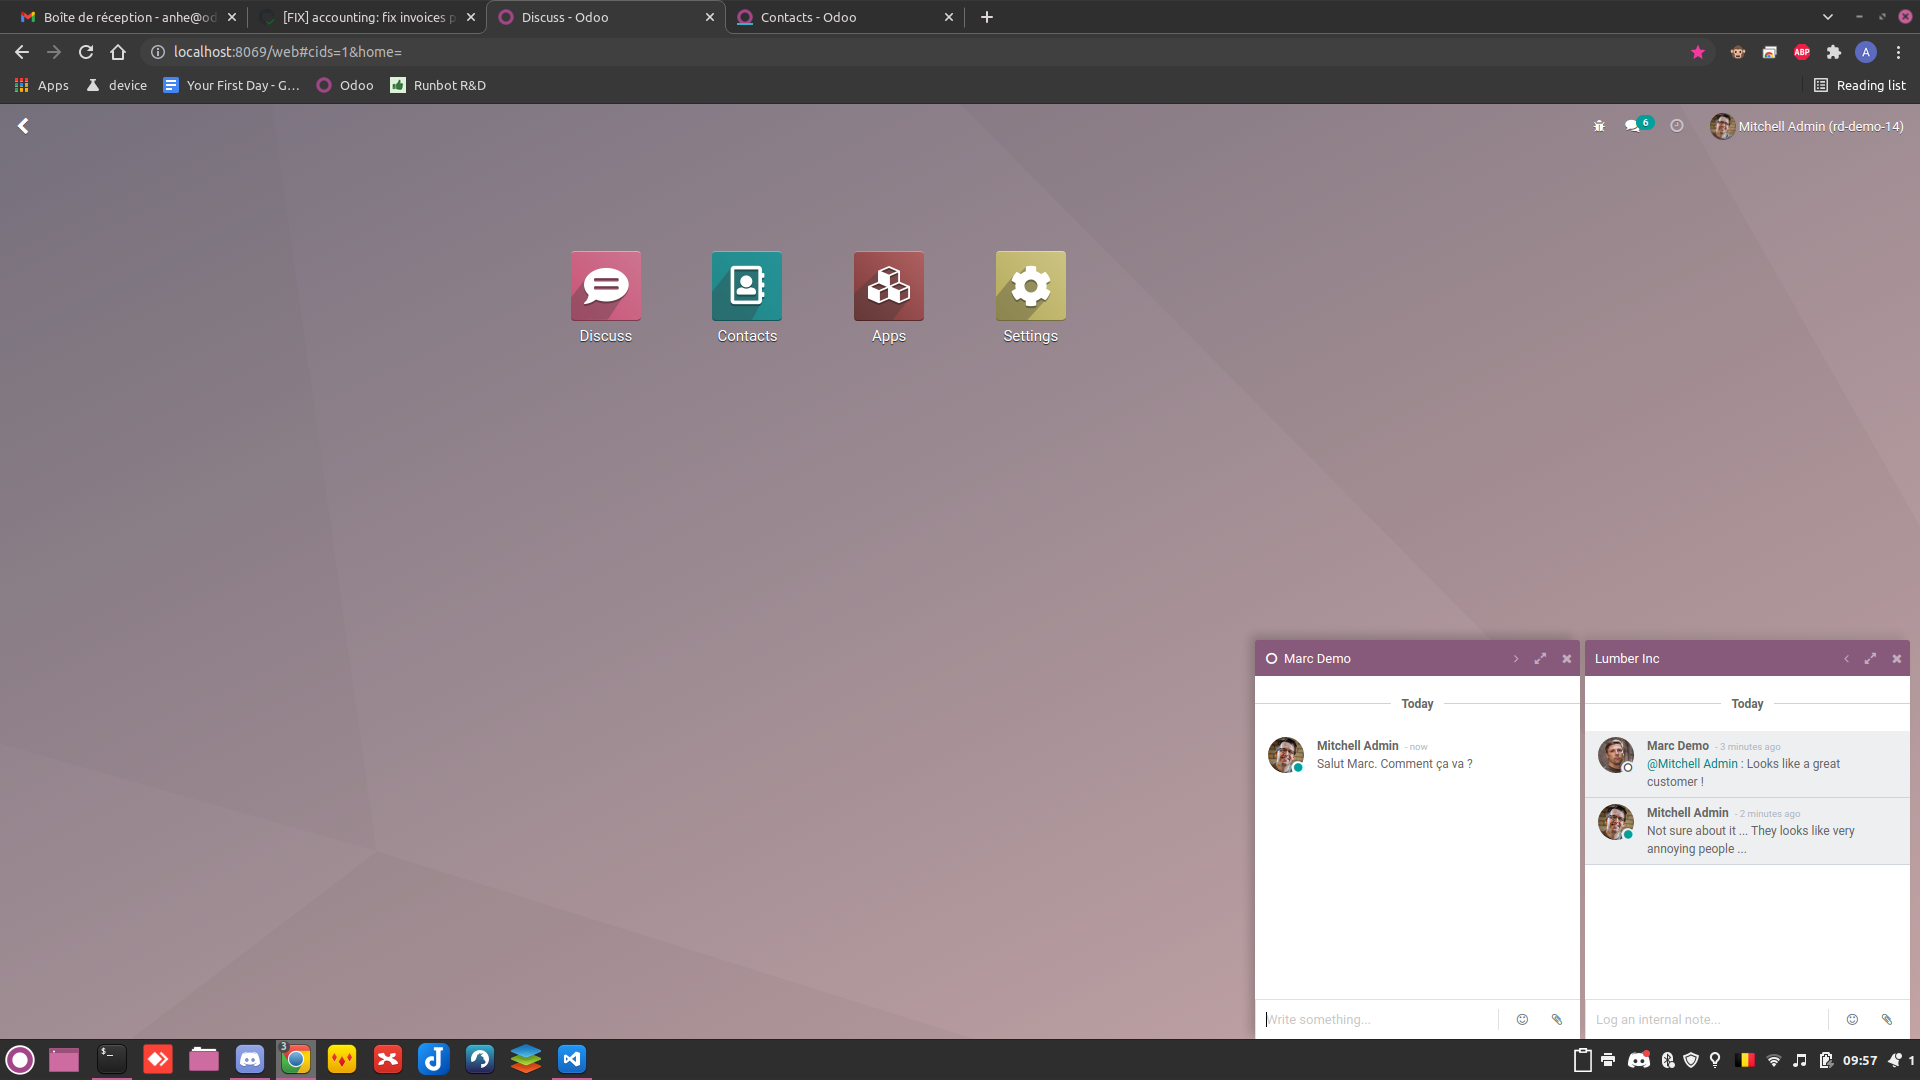
Task: Open the Chrome three-dot menu
Action: [x=1899, y=52]
